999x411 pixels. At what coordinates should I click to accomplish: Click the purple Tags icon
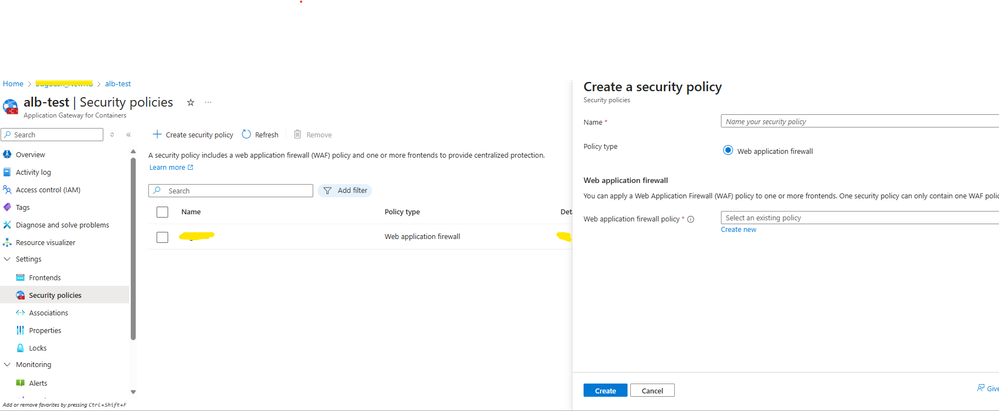click(x=8, y=208)
